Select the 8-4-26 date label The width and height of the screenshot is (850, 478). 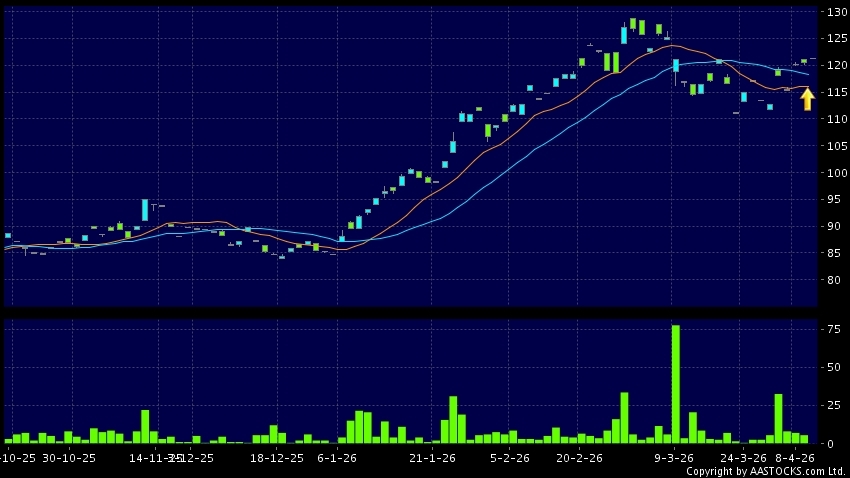coord(795,457)
